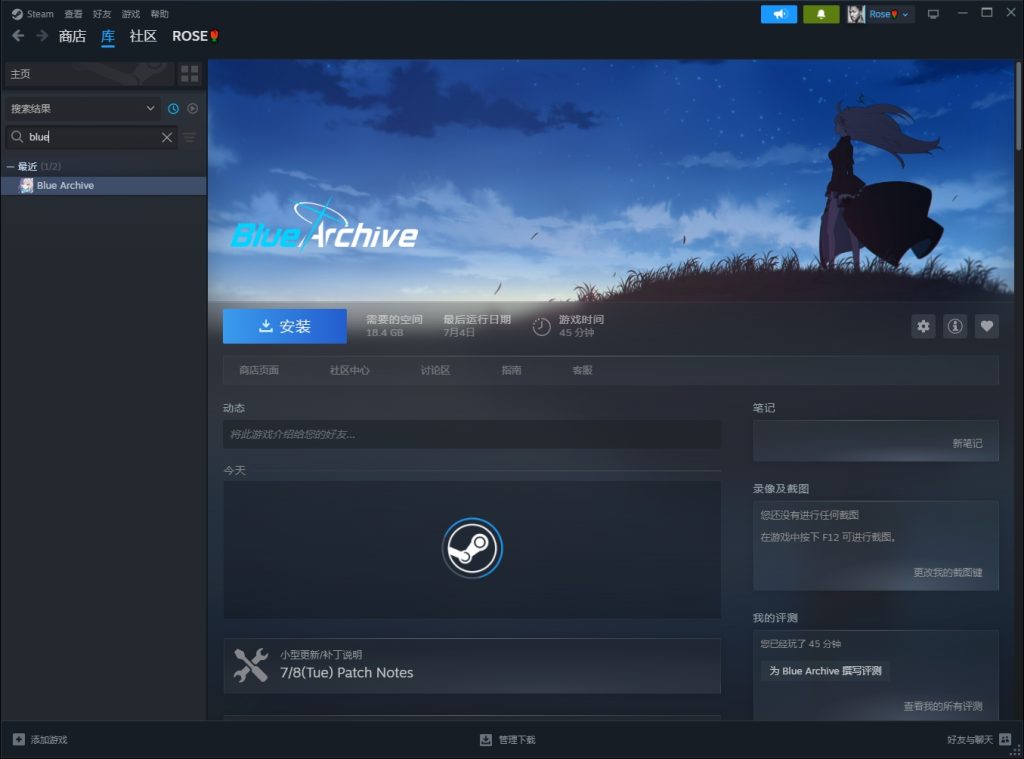Go to the 库 tab
Image resolution: width=1024 pixels, height=759 pixels.
(108, 37)
